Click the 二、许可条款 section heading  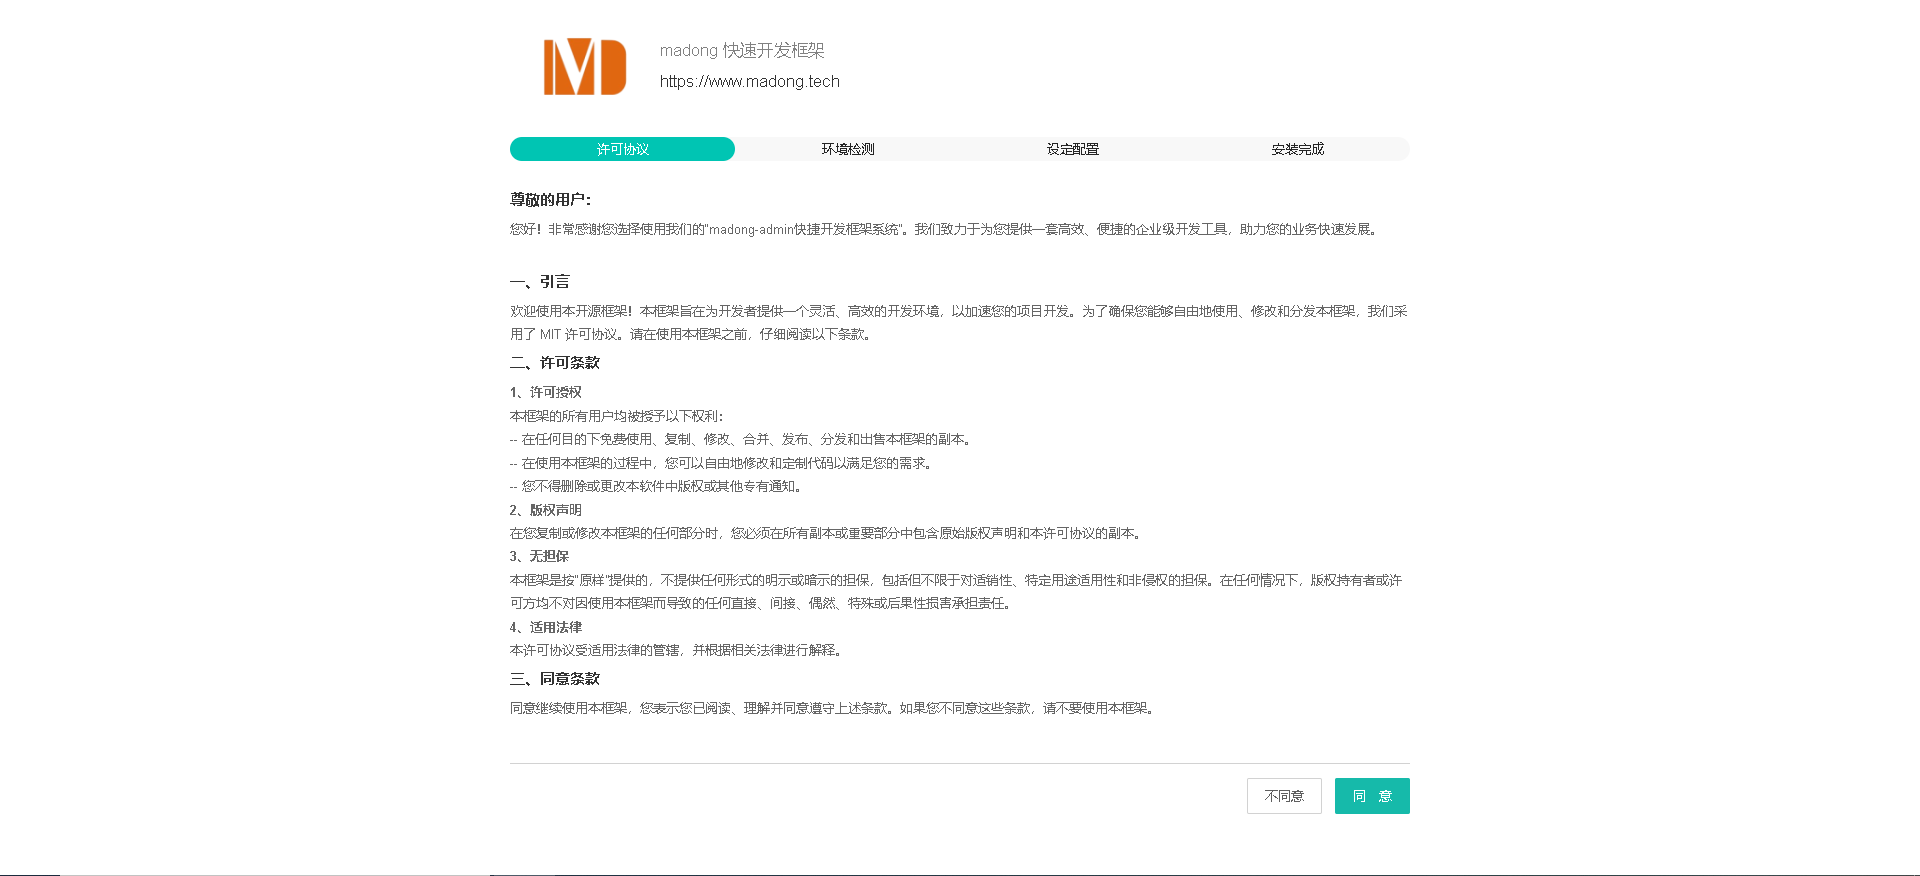click(555, 363)
